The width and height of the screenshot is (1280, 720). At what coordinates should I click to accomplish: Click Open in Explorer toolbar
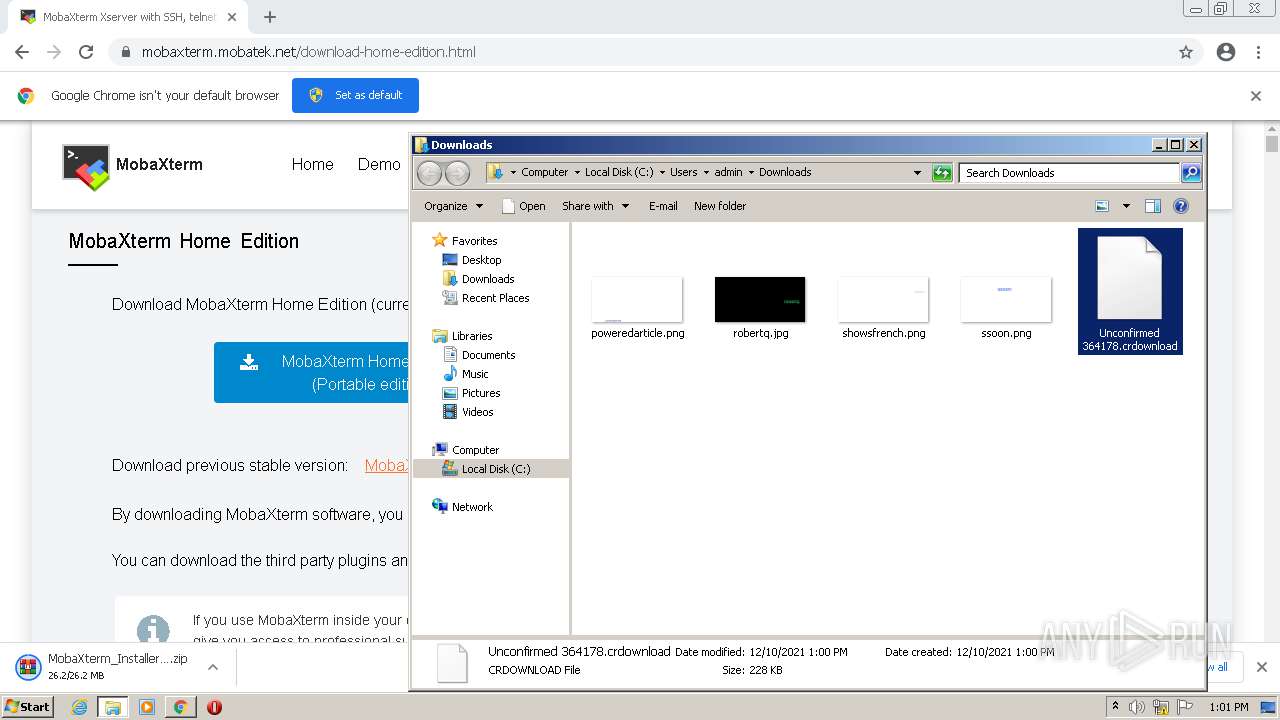(523, 206)
